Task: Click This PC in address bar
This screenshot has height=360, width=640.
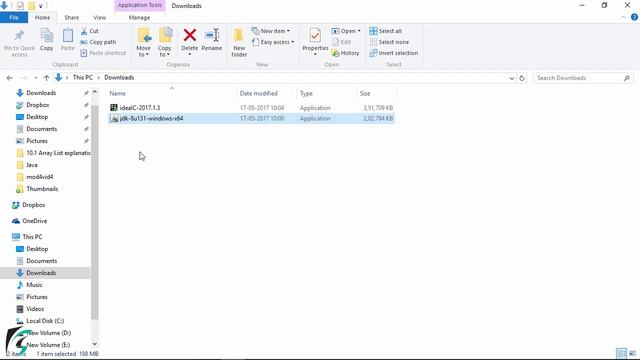Action: pyautogui.click(x=83, y=78)
